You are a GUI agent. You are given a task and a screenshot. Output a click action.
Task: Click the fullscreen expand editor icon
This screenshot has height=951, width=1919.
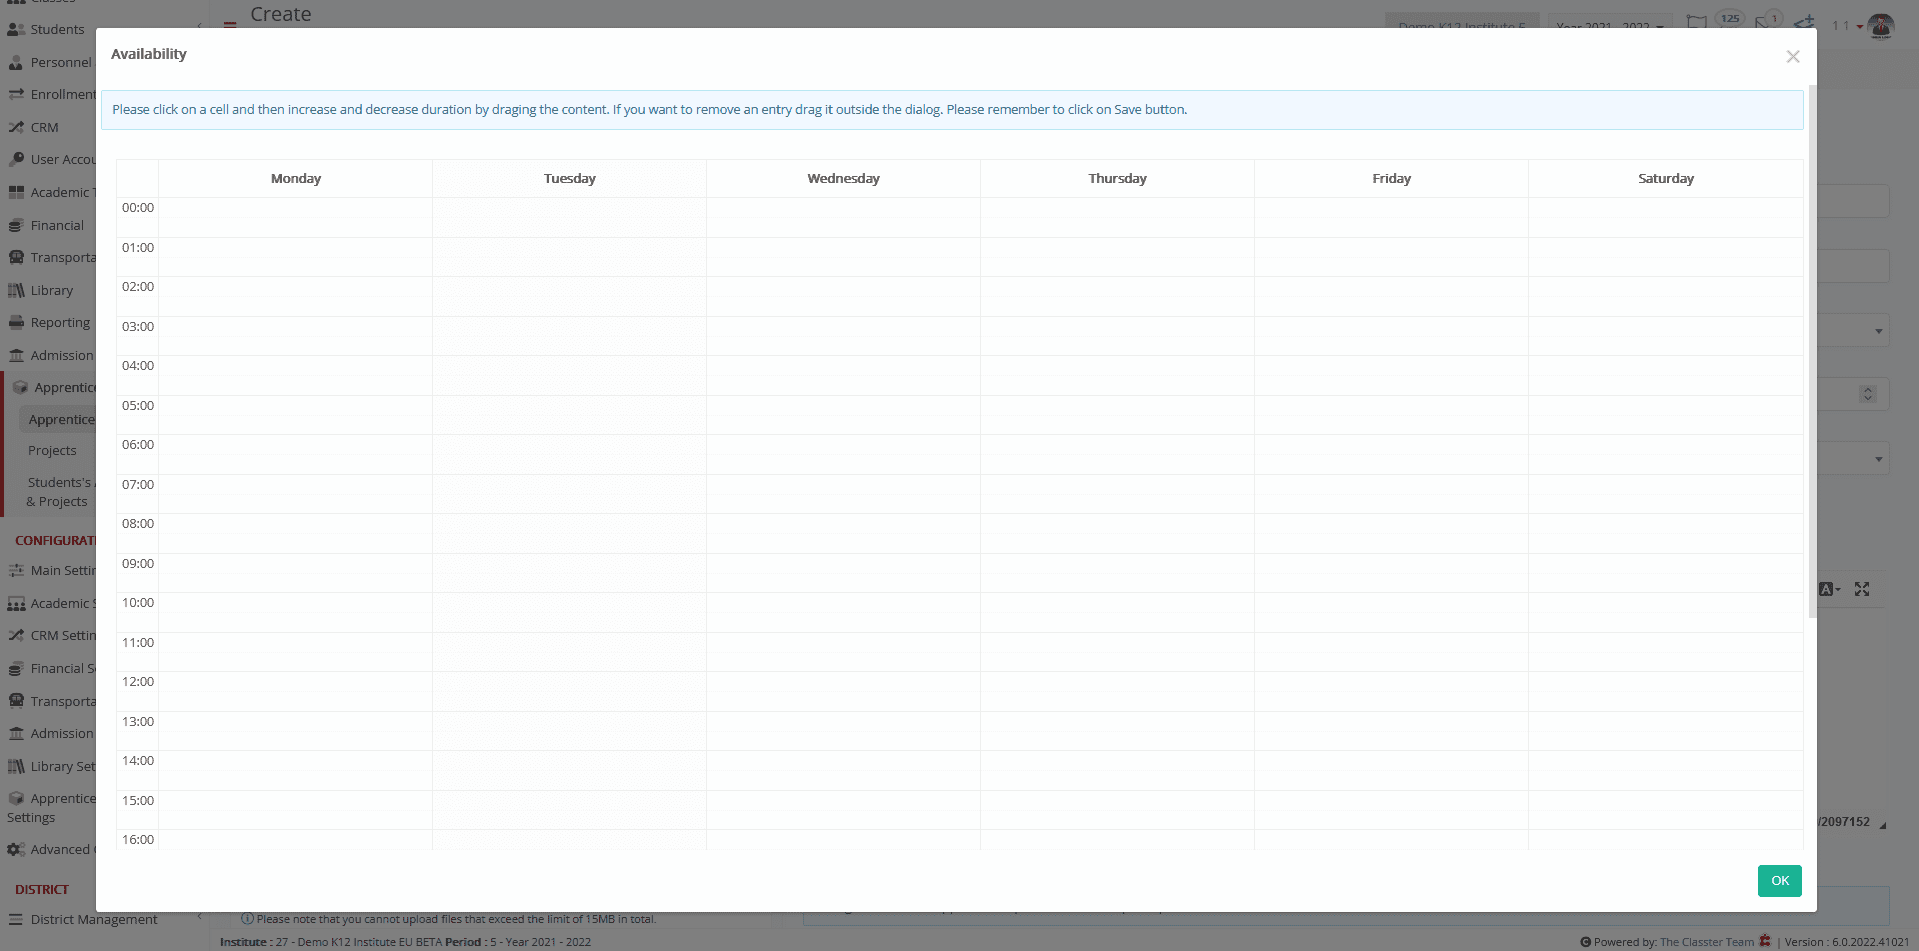pyautogui.click(x=1861, y=590)
